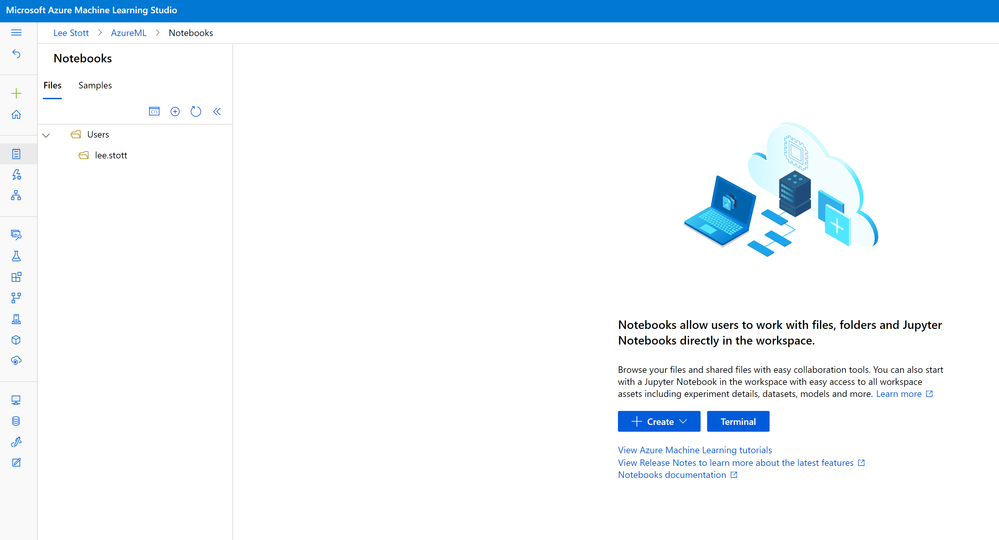Click the Terminal button

pyautogui.click(x=738, y=422)
